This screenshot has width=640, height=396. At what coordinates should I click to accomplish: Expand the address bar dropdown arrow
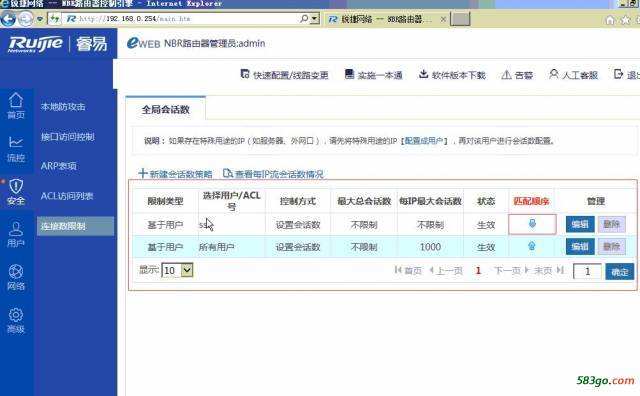[x=314, y=18]
